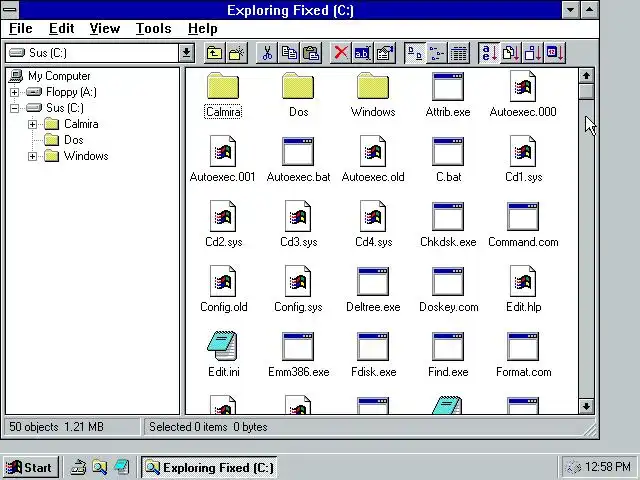The image size is (640, 480).
Task: Switch to small icons list view
Action: 437,53
